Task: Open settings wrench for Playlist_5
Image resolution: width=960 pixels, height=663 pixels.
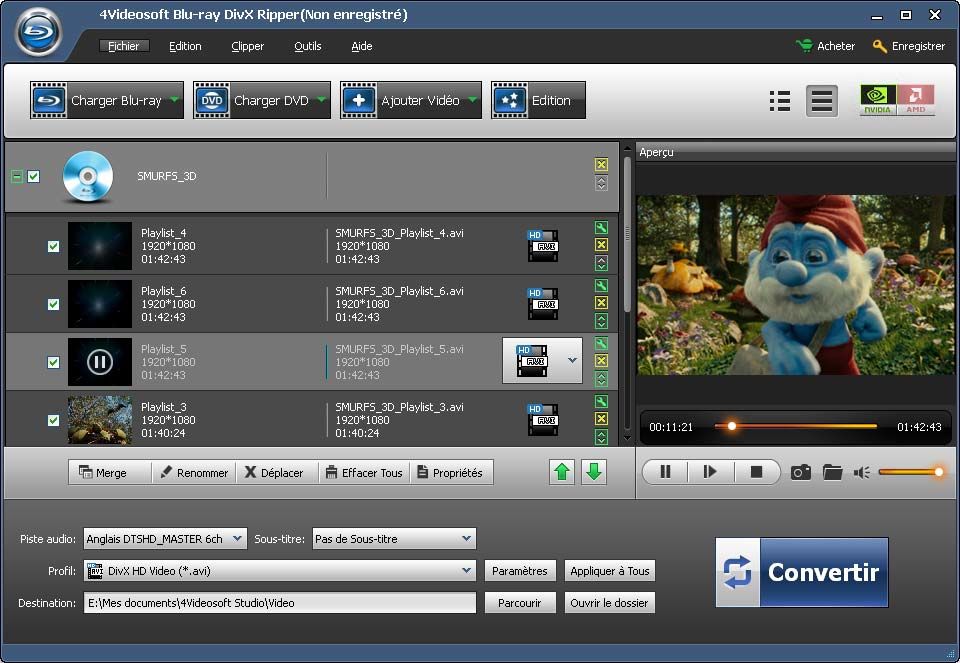Action: [x=601, y=343]
